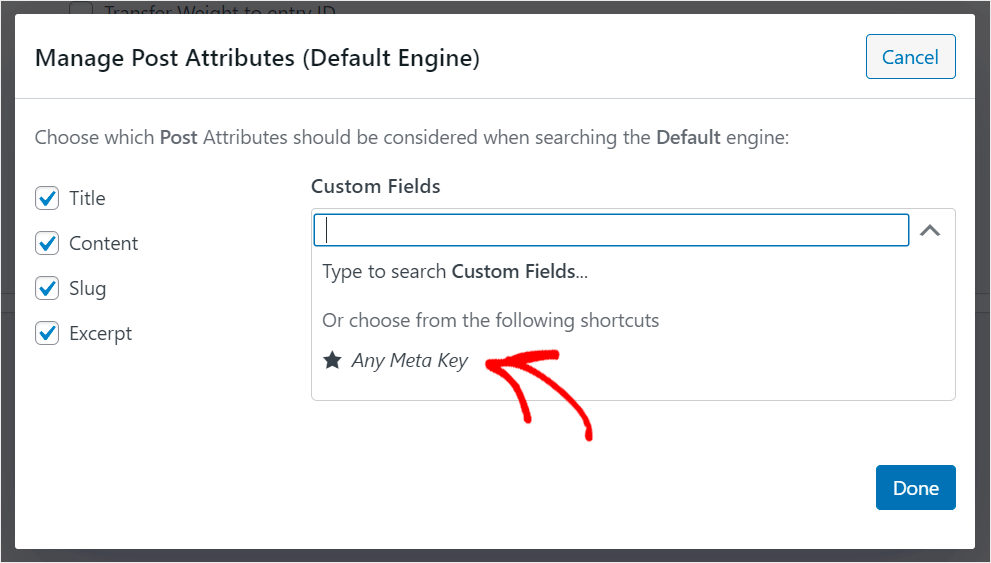991x563 pixels.
Task: Click the star icon beside Any Meta Key
Action: click(332, 360)
